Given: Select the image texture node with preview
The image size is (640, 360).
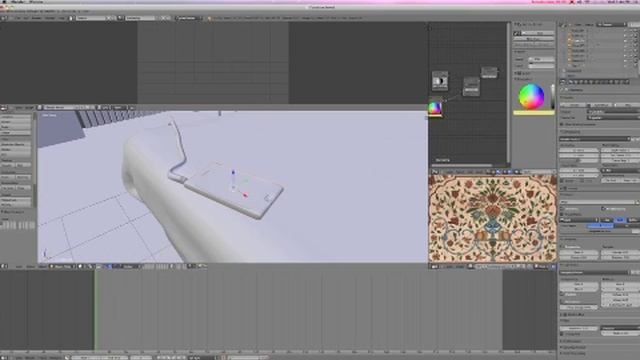Looking at the screenshot, I should (440, 80).
